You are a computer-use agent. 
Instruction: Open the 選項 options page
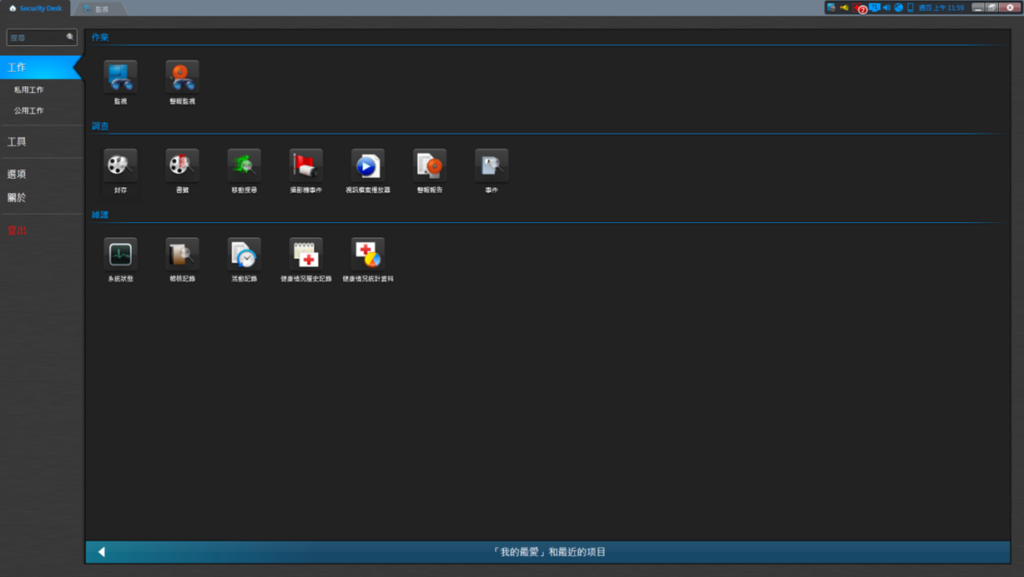(x=17, y=174)
